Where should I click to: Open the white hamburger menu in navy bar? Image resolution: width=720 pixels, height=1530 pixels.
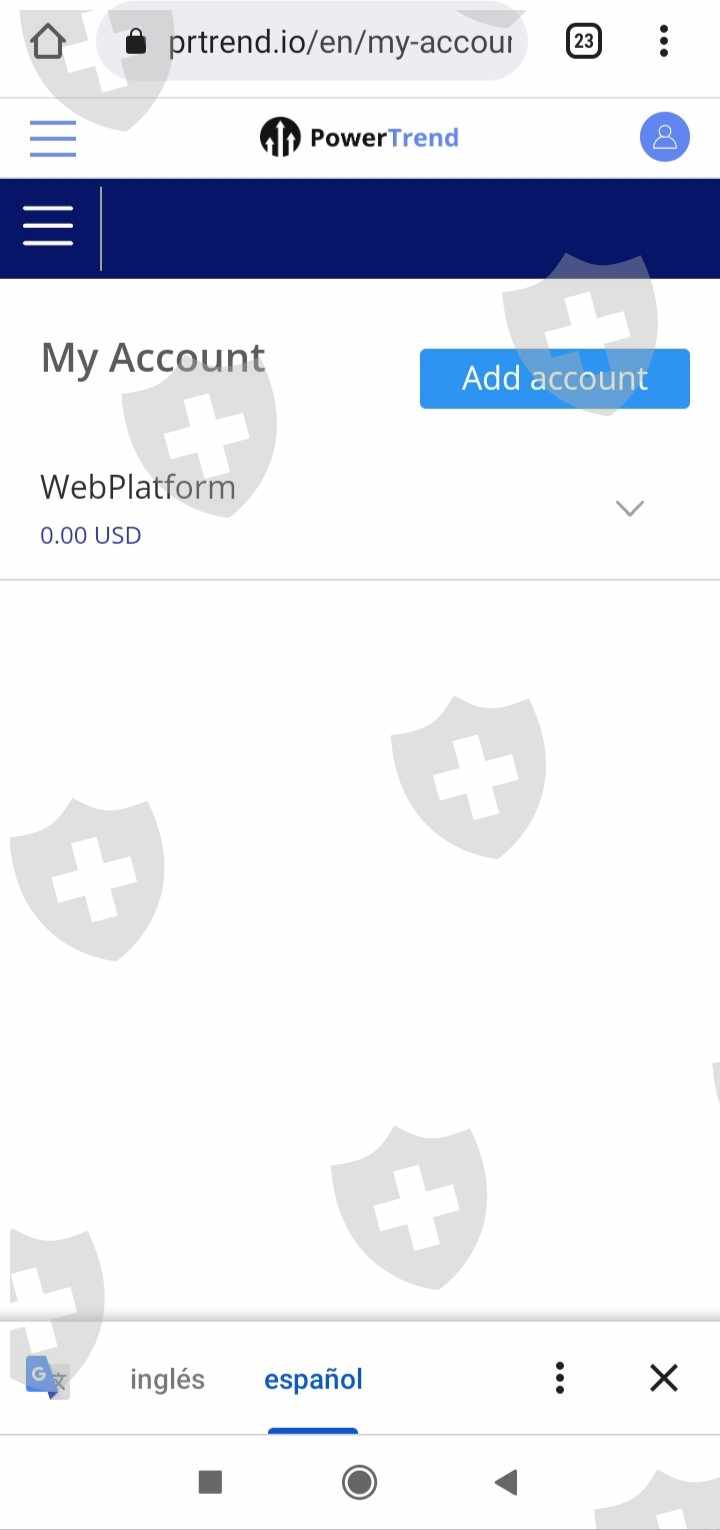click(48, 226)
